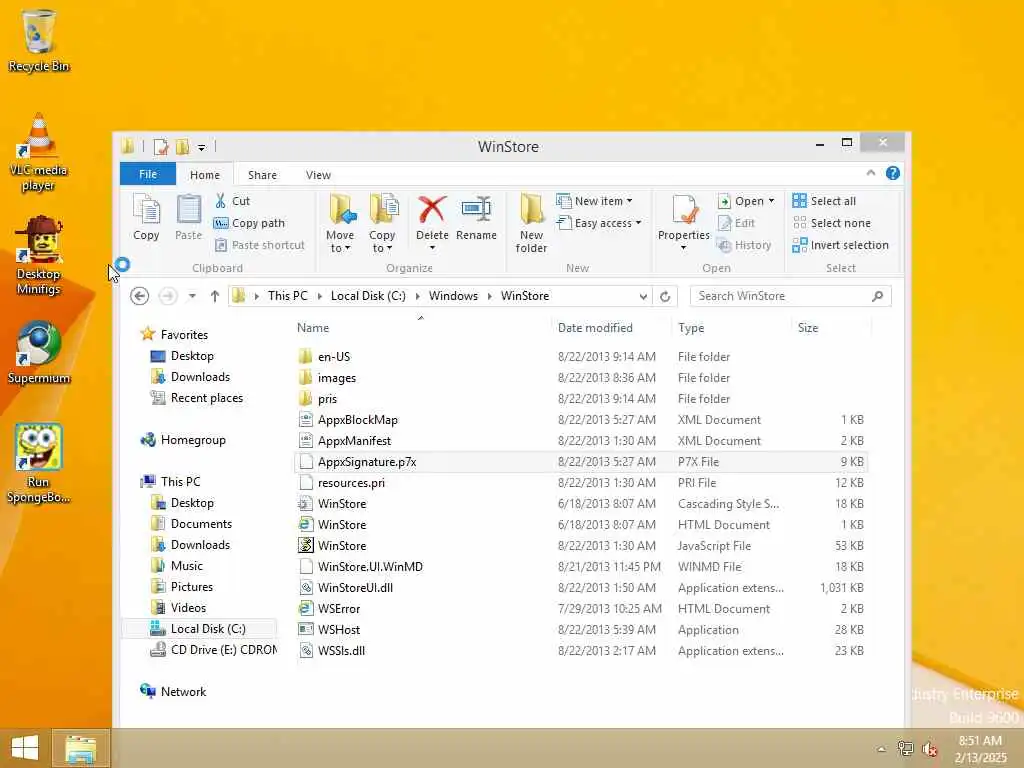Image resolution: width=1024 pixels, height=768 pixels.
Task: Click the History command in the ribbon
Action: 744,246
